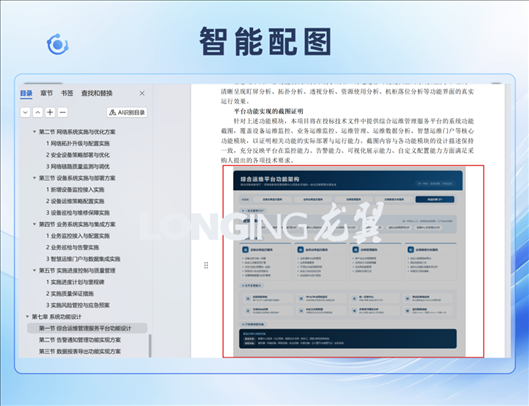Collapse 第五节 实施进度控制与质量管理
This screenshot has width=529, height=406.
point(34,270)
